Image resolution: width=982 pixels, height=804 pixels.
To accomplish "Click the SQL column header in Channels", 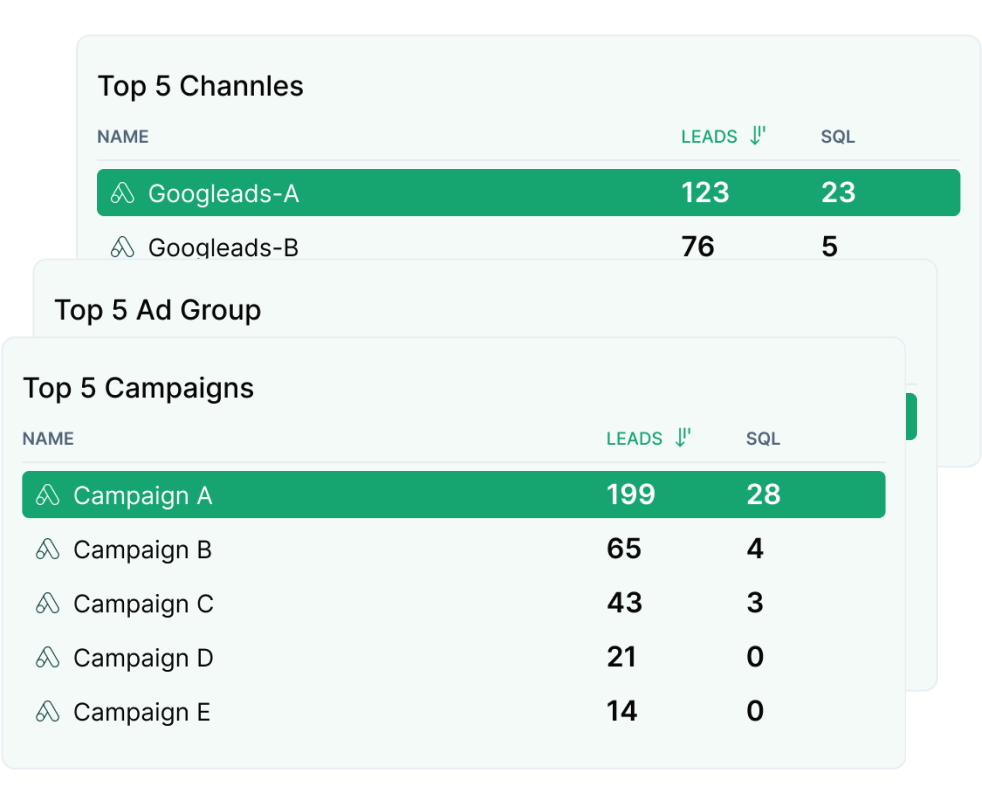I will 838,137.
